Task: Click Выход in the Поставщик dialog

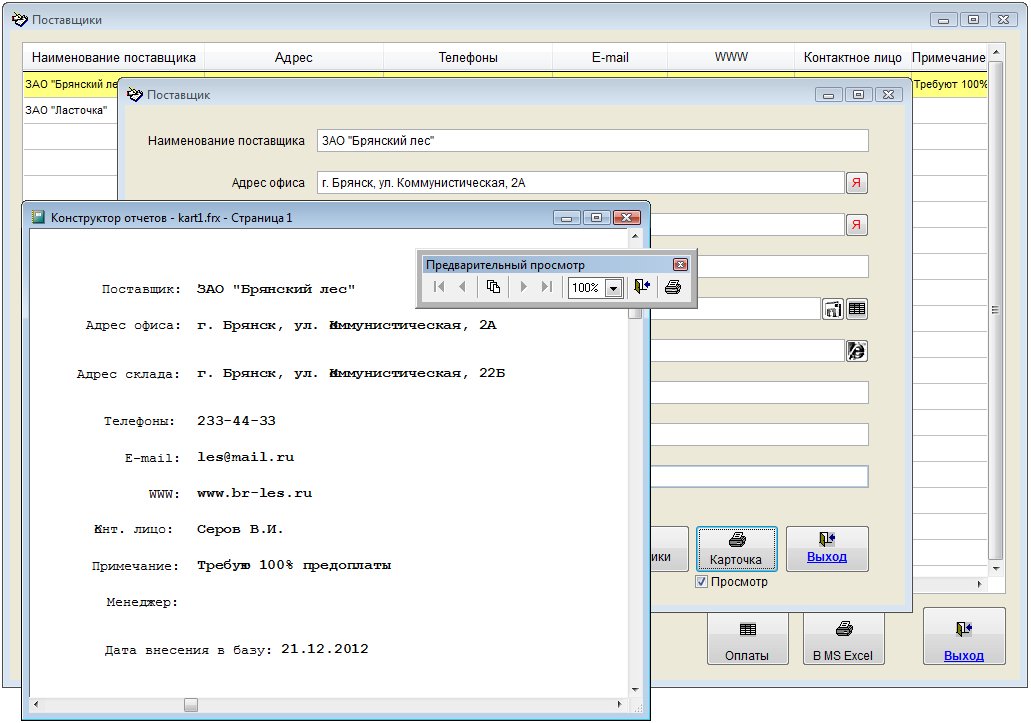Action: [x=826, y=548]
